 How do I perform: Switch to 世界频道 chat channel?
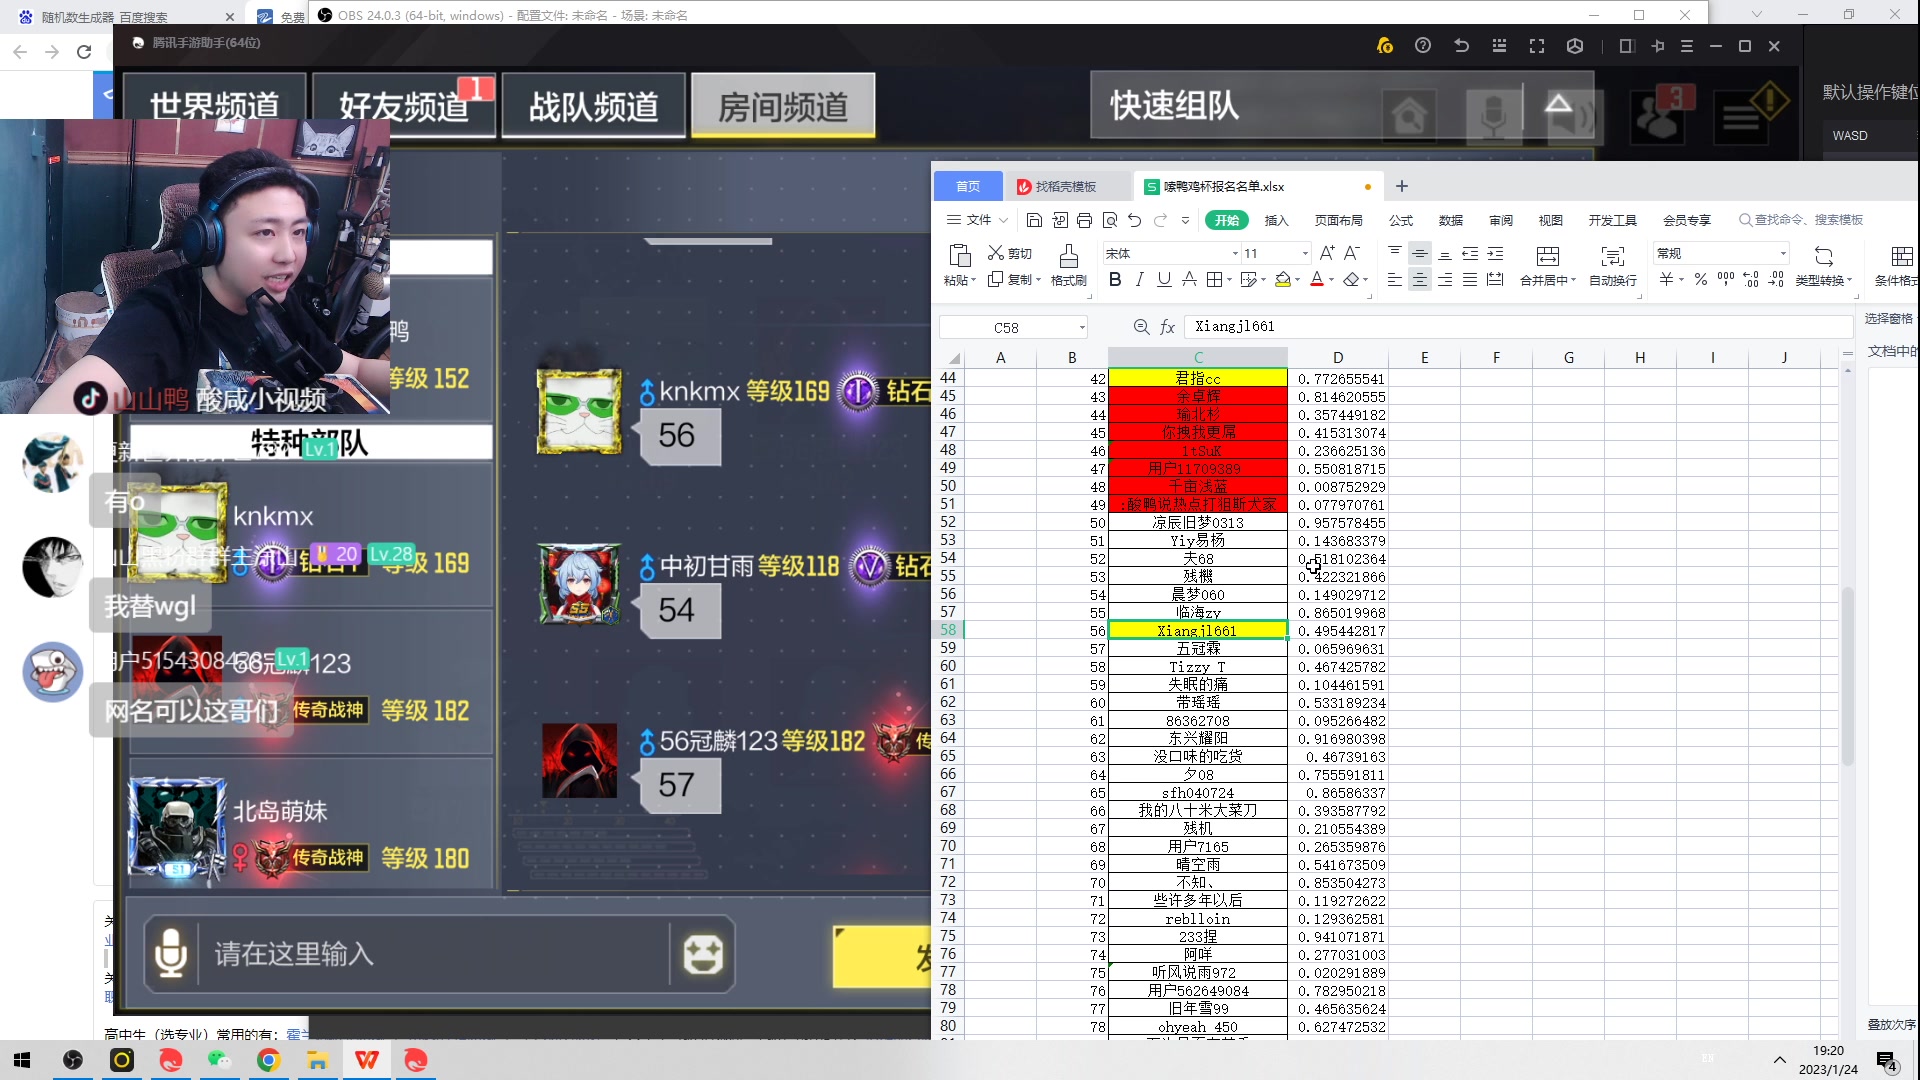(x=214, y=105)
